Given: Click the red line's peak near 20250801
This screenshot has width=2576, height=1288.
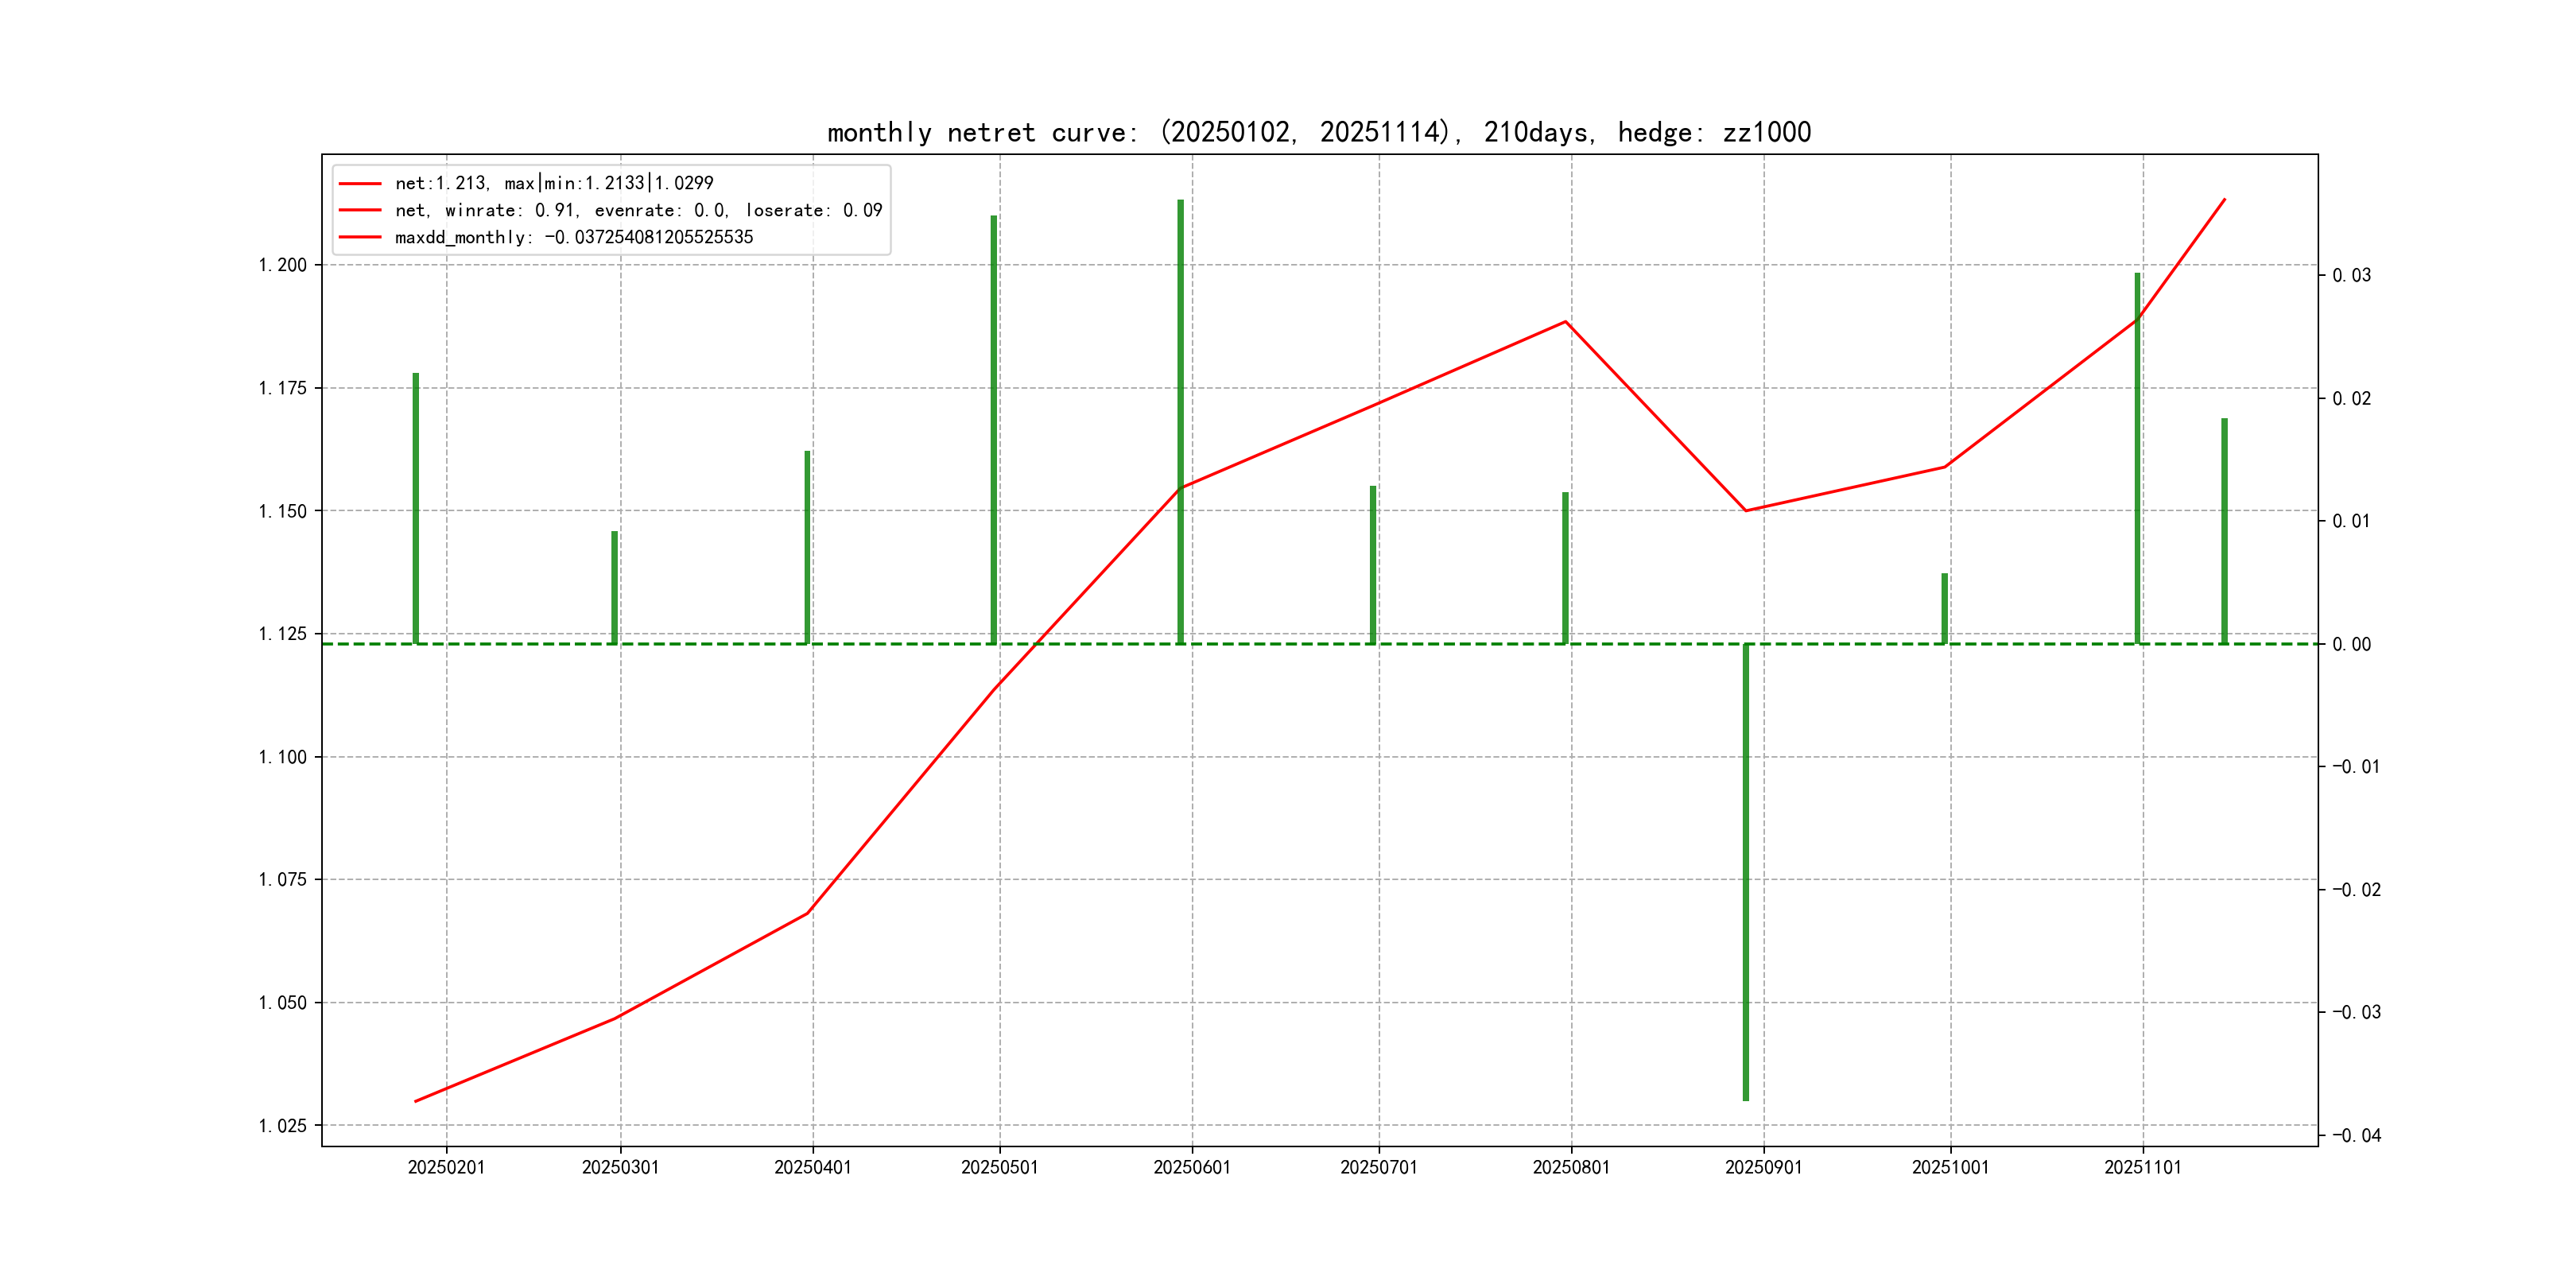Looking at the screenshot, I should pyautogui.click(x=1565, y=322).
